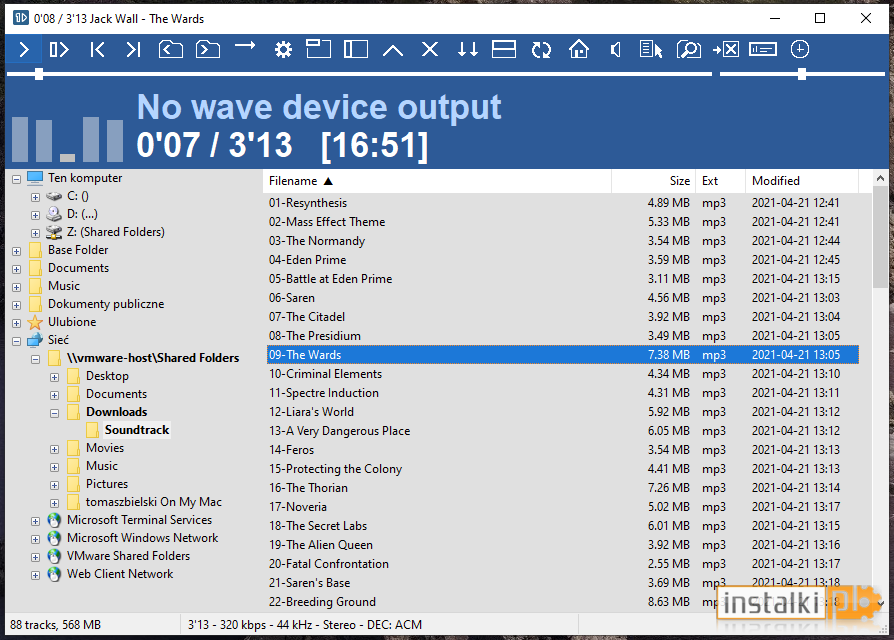This screenshot has width=894, height=640.
Task: Select the track 05-Battle at Eden Prime
Action: pos(563,279)
